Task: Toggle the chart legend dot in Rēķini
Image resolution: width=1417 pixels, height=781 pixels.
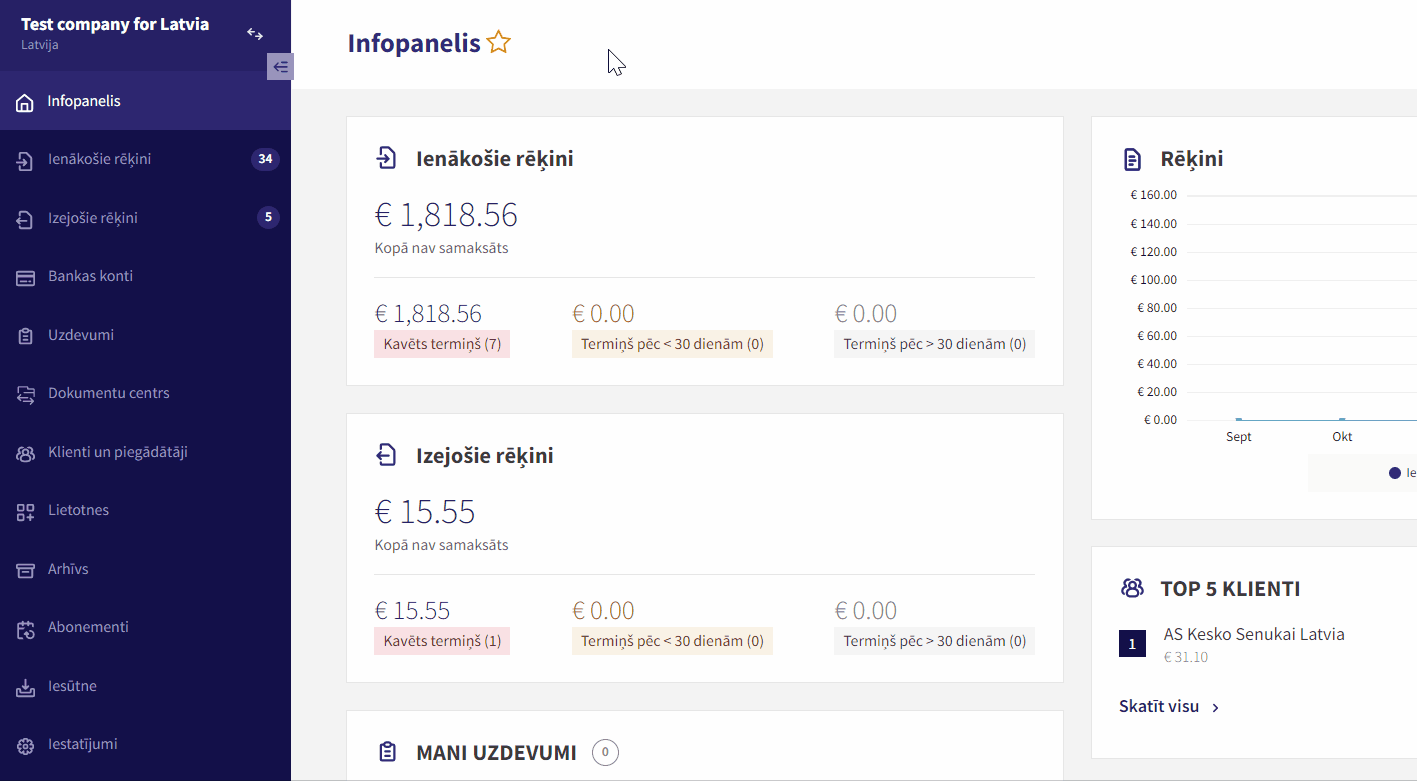Action: (1395, 473)
